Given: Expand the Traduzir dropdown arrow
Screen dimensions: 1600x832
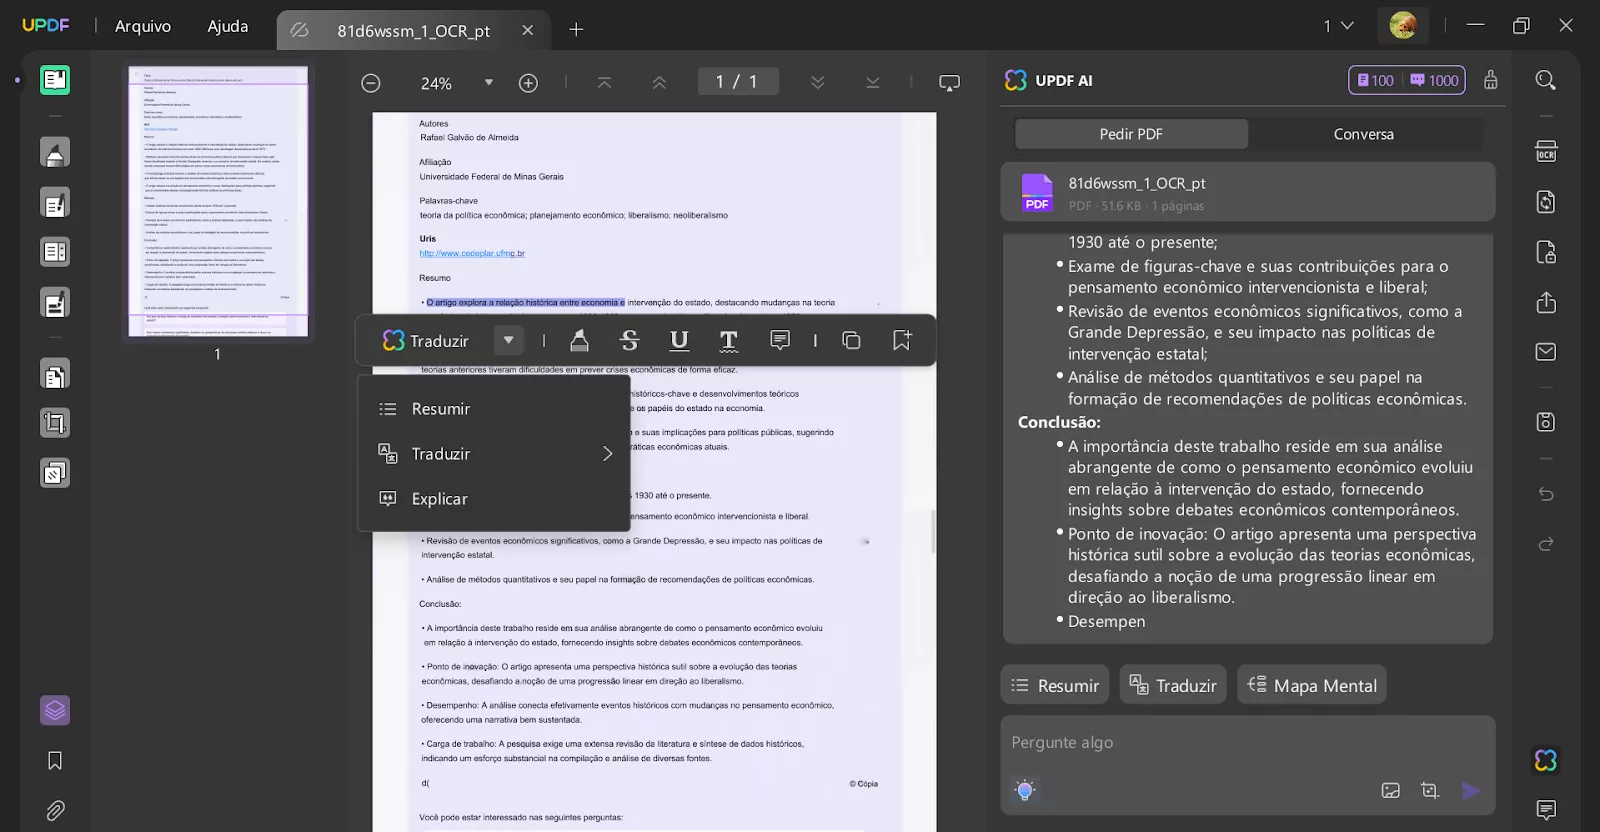Looking at the screenshot, I should (x=508, y=341).
